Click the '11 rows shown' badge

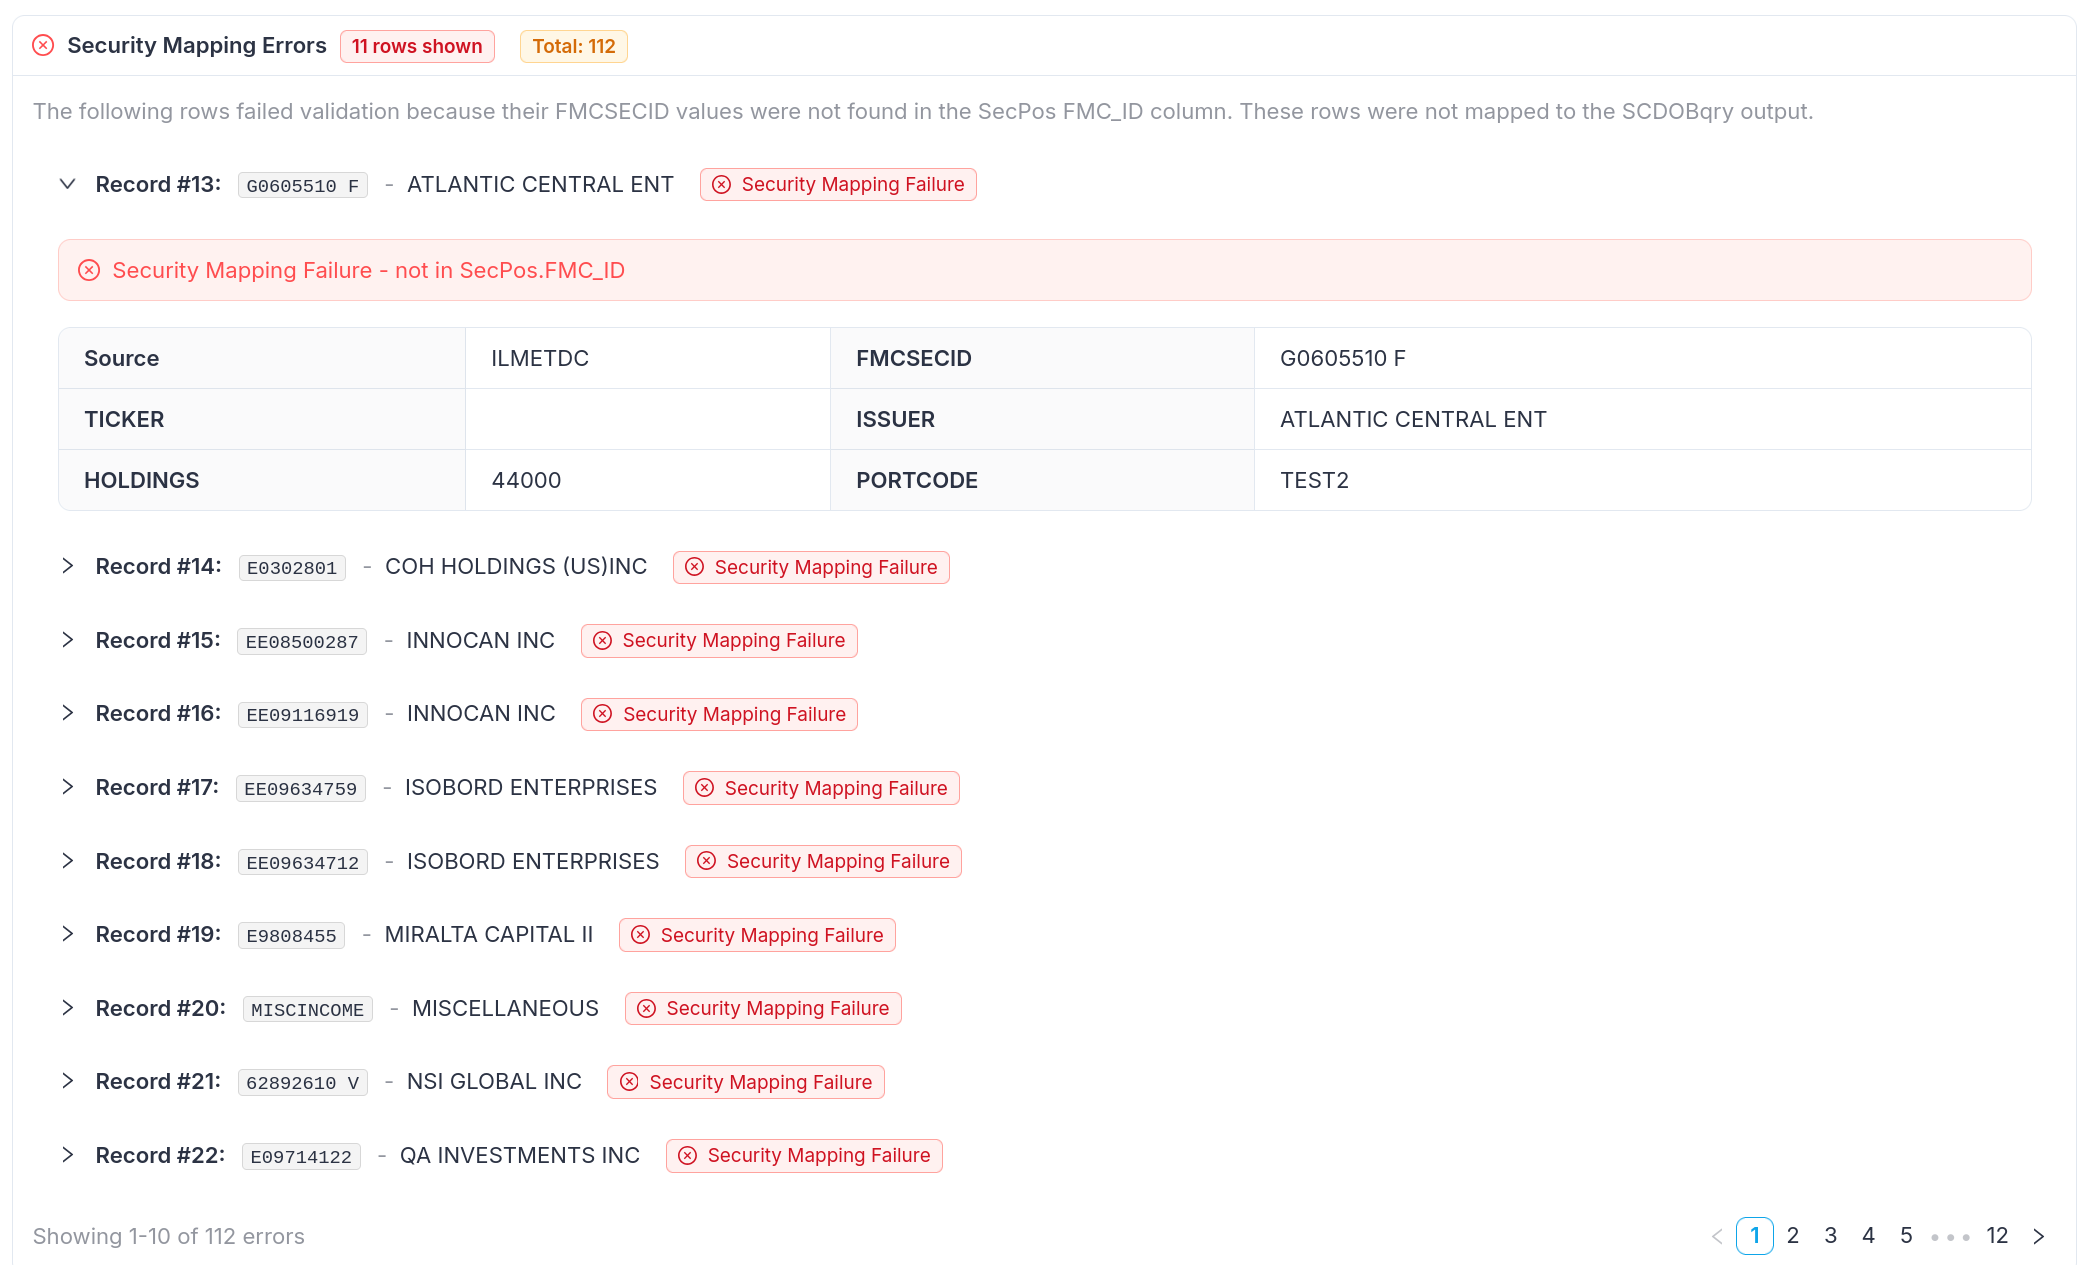pyautogui.click(x=417, y=46)
